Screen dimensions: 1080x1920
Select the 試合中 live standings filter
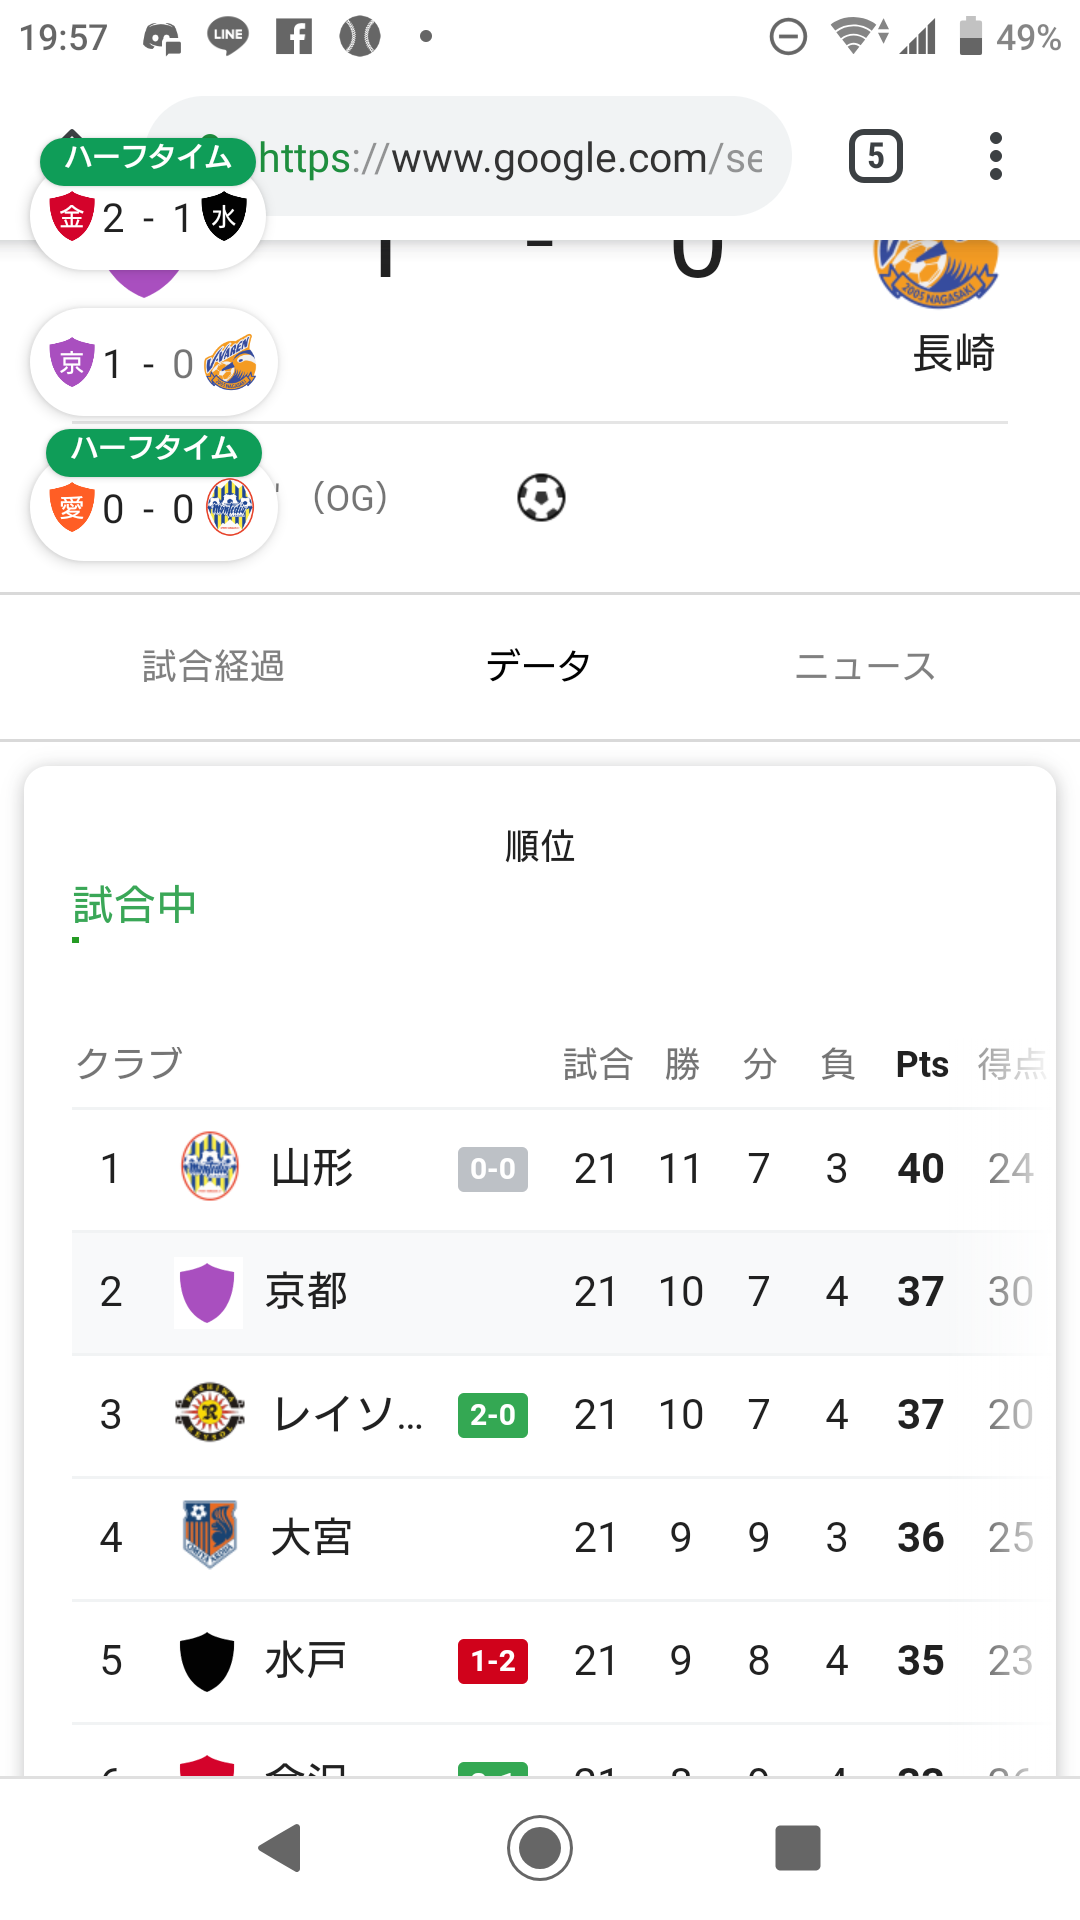pyautogui.click(x=135, y=905)
